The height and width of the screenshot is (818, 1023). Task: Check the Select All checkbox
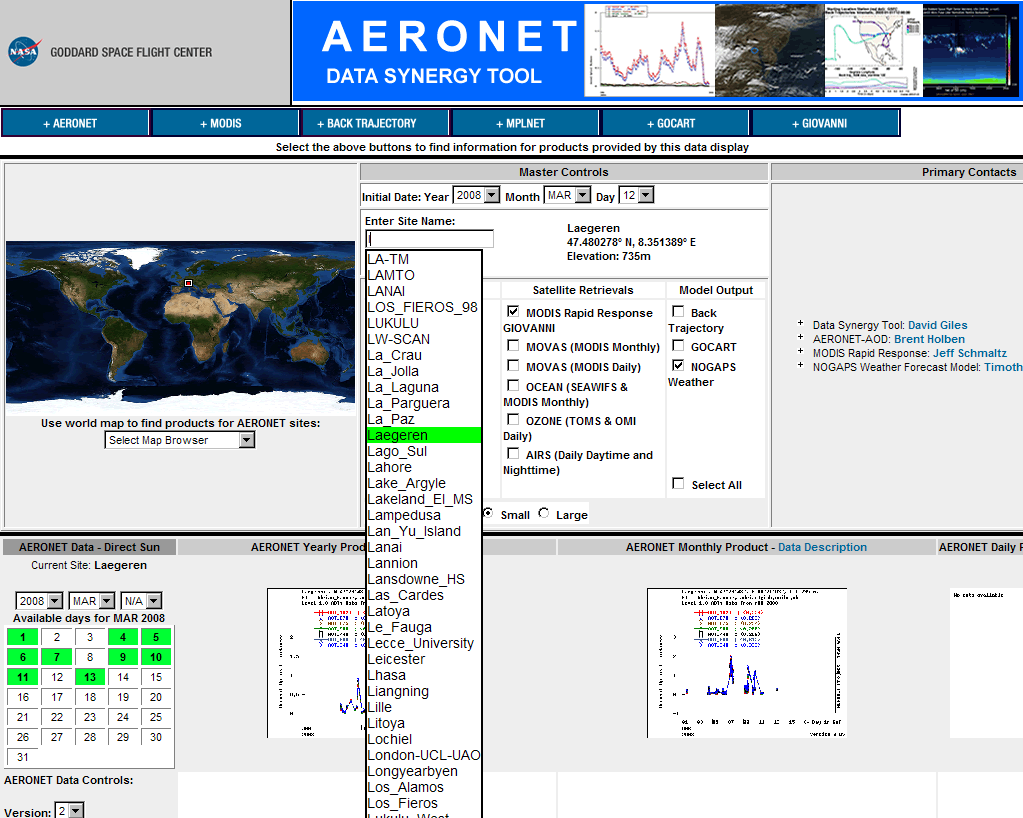point(679,484)
